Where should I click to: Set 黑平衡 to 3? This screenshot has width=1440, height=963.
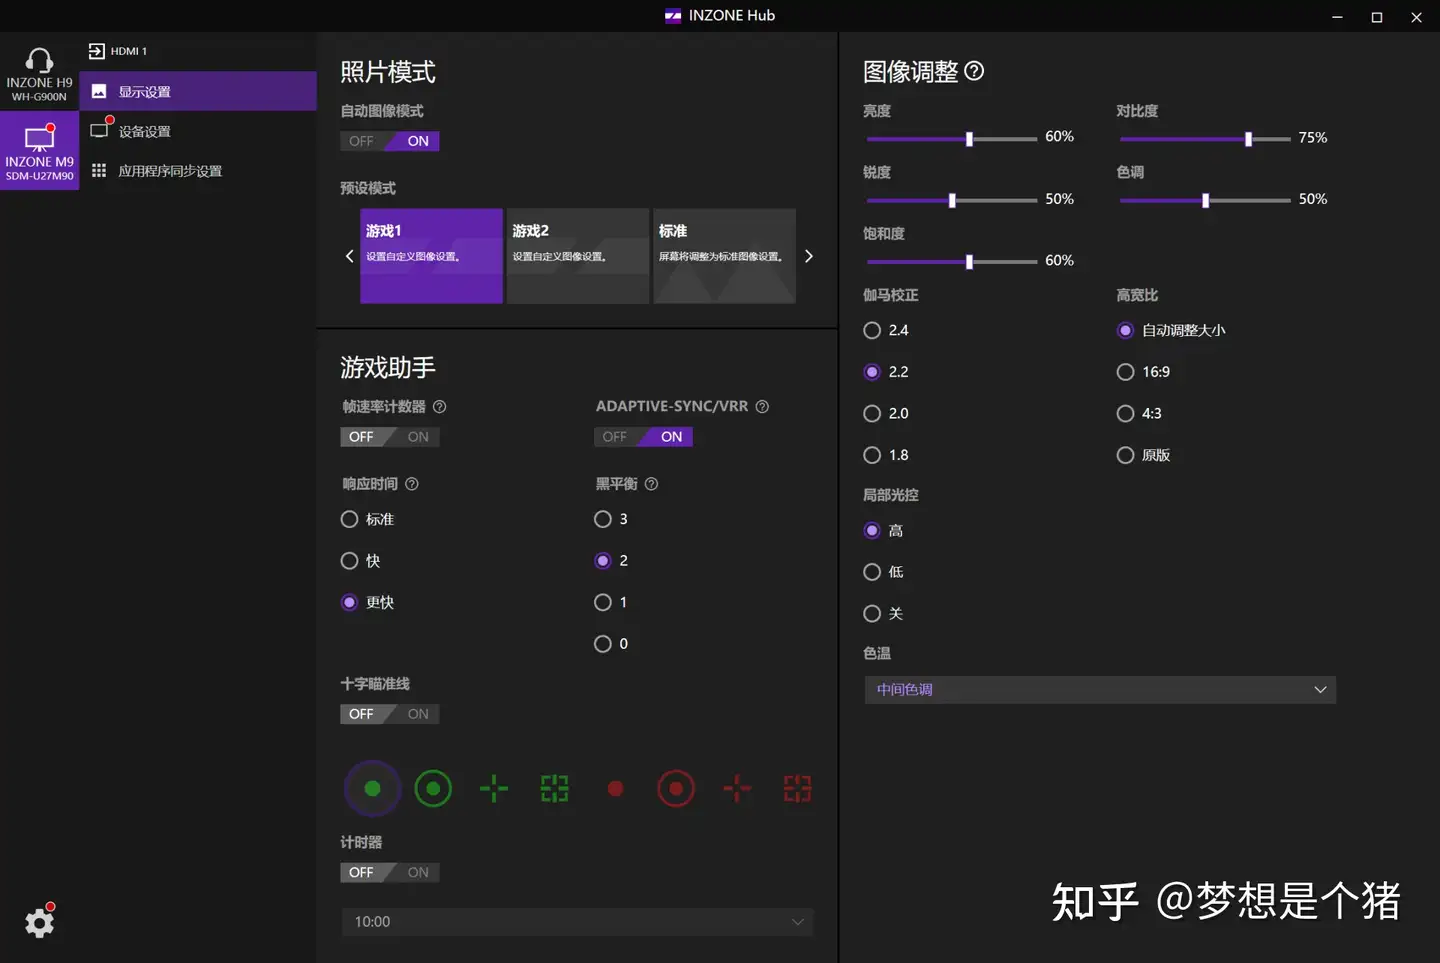click(611, 519)
